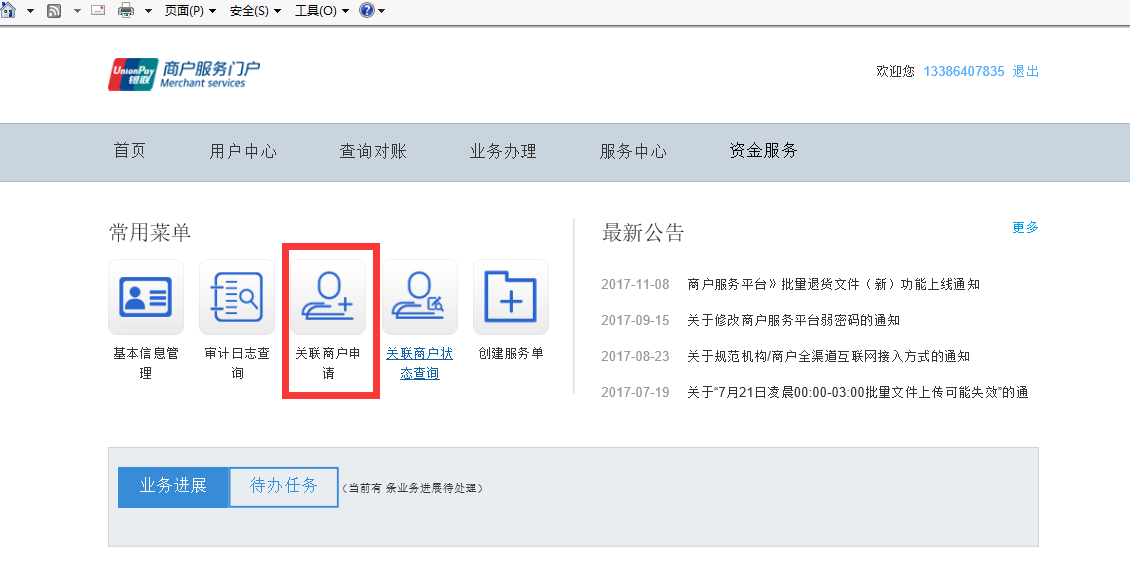The width and height of the screenshot is (1130, 564).
Task: Click the 退出 logout link
Action: click(1025, 71)
